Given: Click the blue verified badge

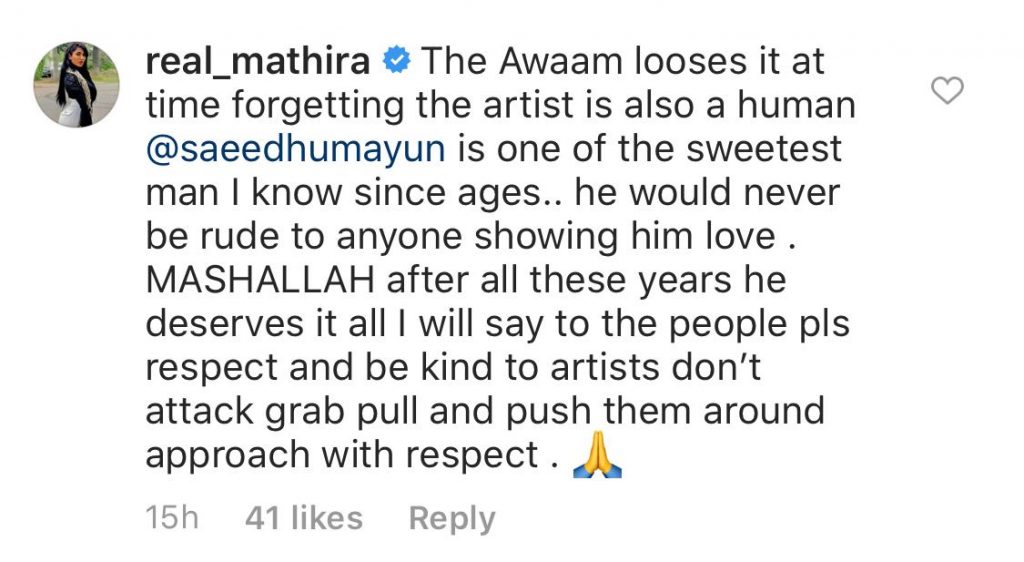Looking at the screenshot, I should click(x=396, y=61).
